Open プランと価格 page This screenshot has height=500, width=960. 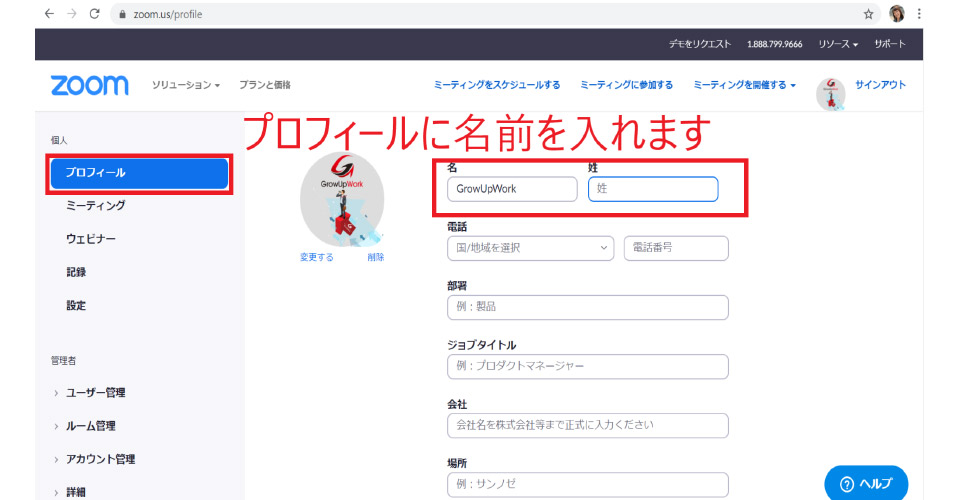click(x=264, y=85)
